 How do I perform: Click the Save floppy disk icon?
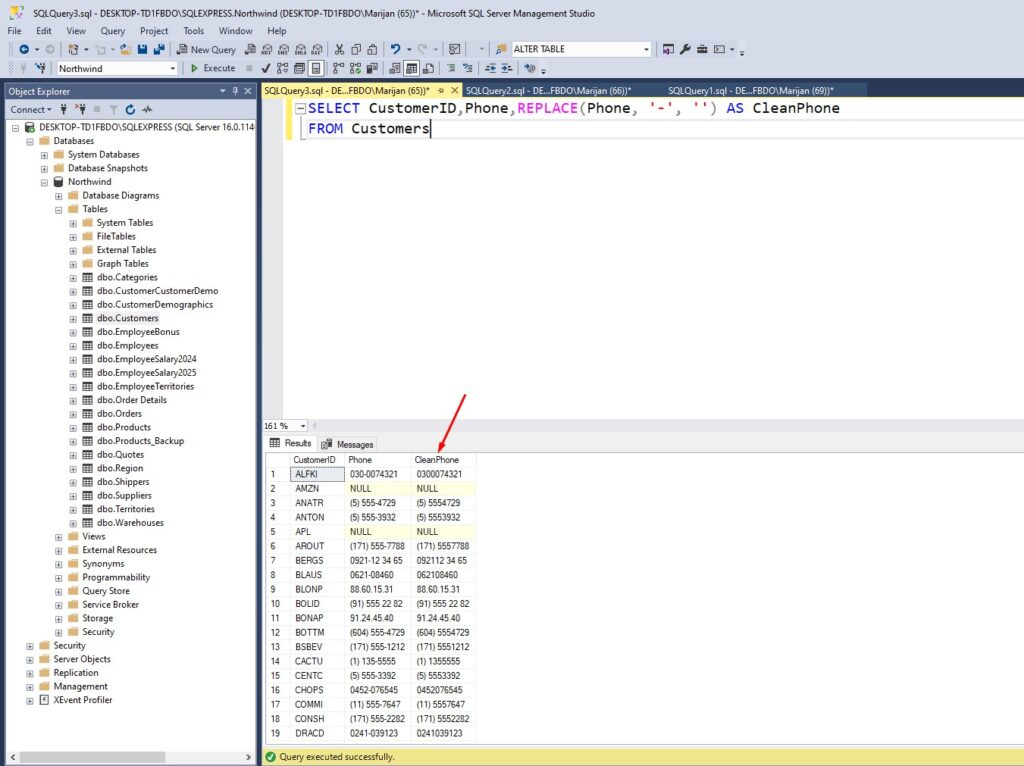click(142, 49)
